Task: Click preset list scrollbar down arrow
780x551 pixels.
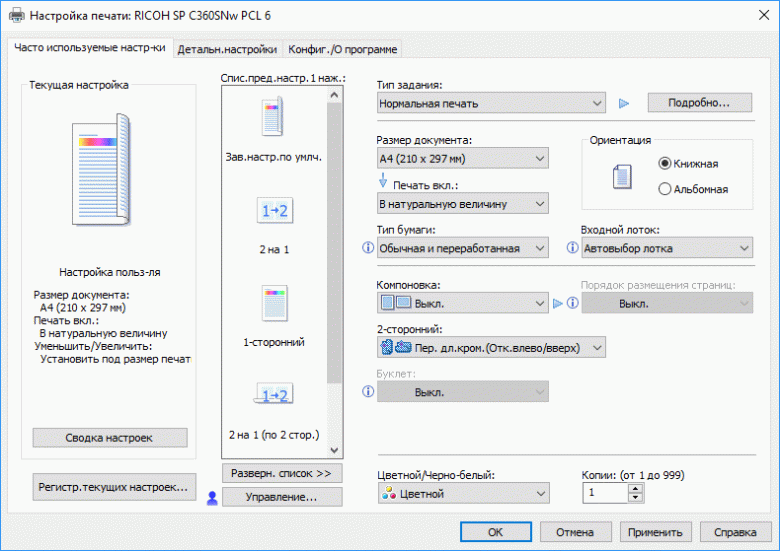Action: (334, 451)
